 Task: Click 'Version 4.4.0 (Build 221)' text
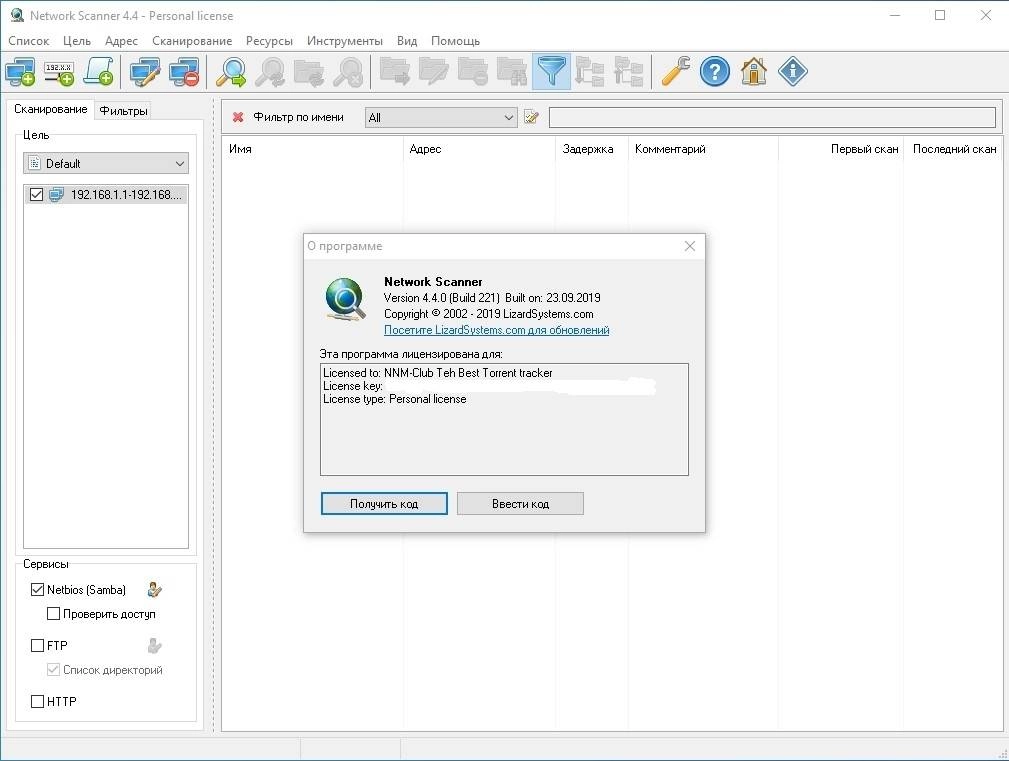coord(441,298)
